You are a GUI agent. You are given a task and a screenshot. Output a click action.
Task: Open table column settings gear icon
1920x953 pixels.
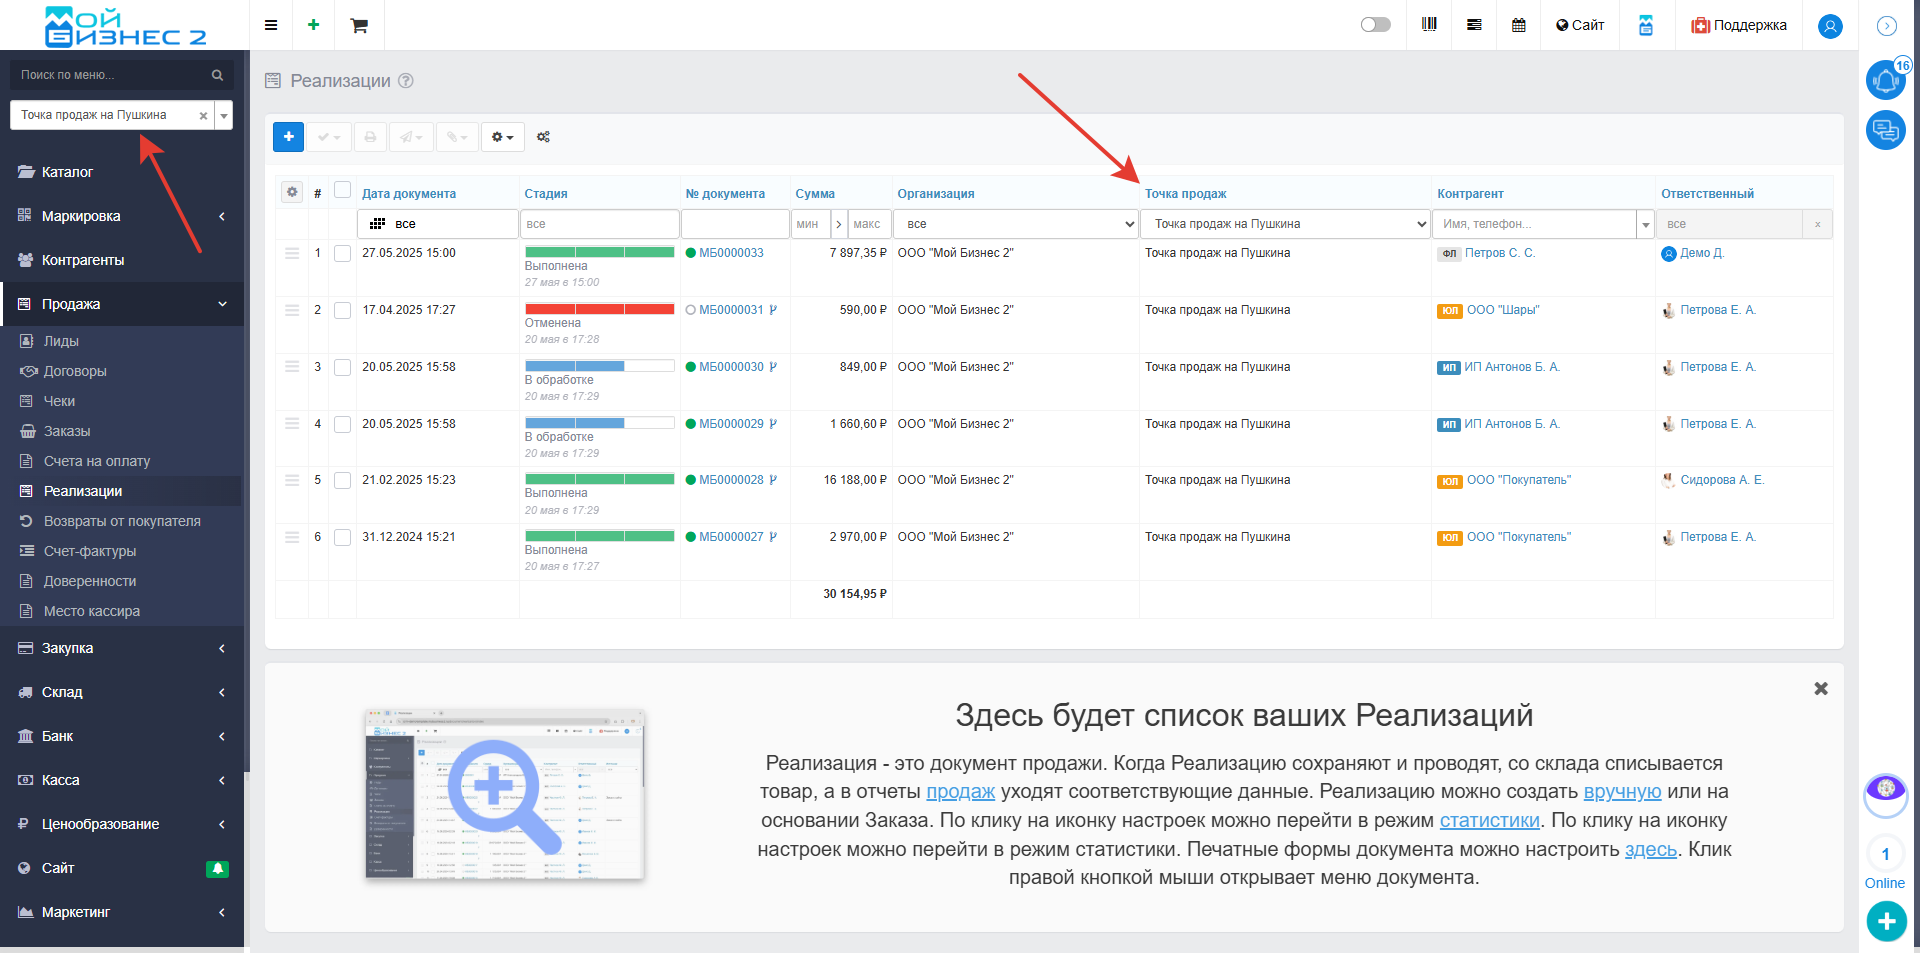[292, 192]
